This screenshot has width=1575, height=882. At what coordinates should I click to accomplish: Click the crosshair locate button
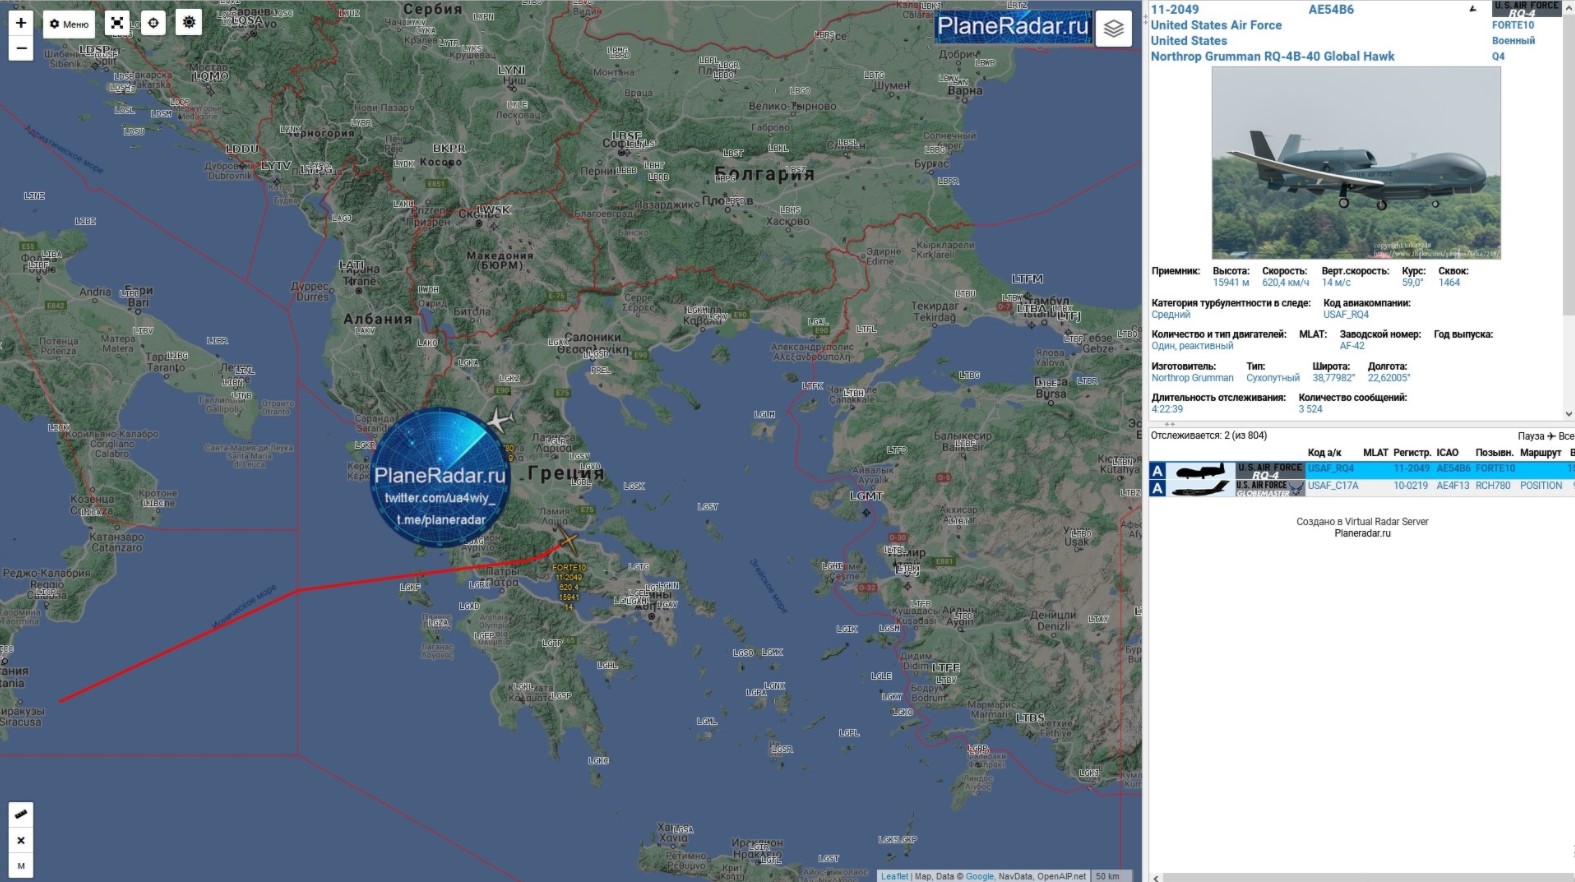tap(153, 23)
